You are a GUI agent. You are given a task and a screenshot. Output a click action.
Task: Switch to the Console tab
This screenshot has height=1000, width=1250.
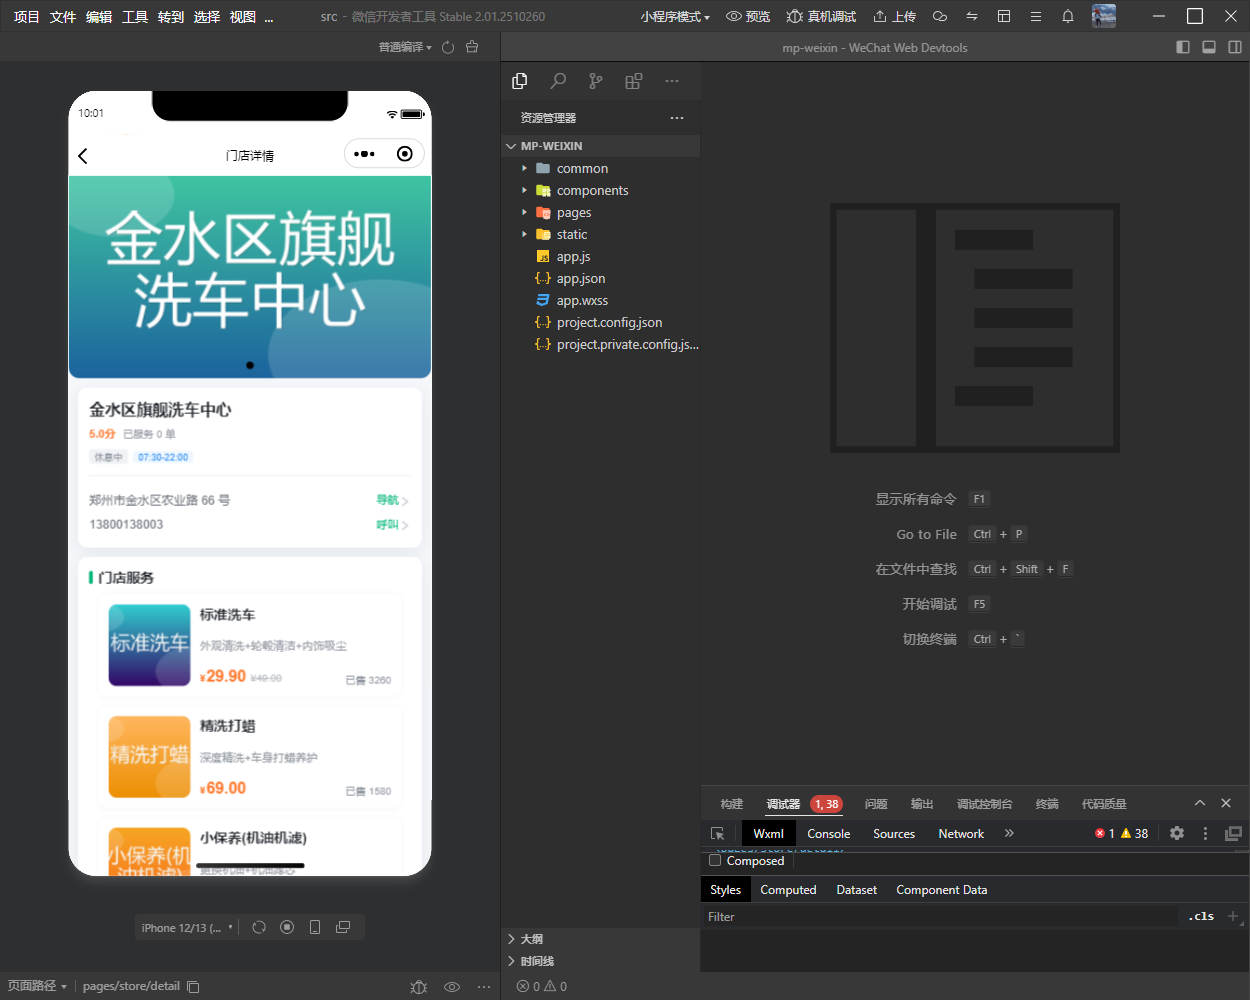tap(829, 834)
